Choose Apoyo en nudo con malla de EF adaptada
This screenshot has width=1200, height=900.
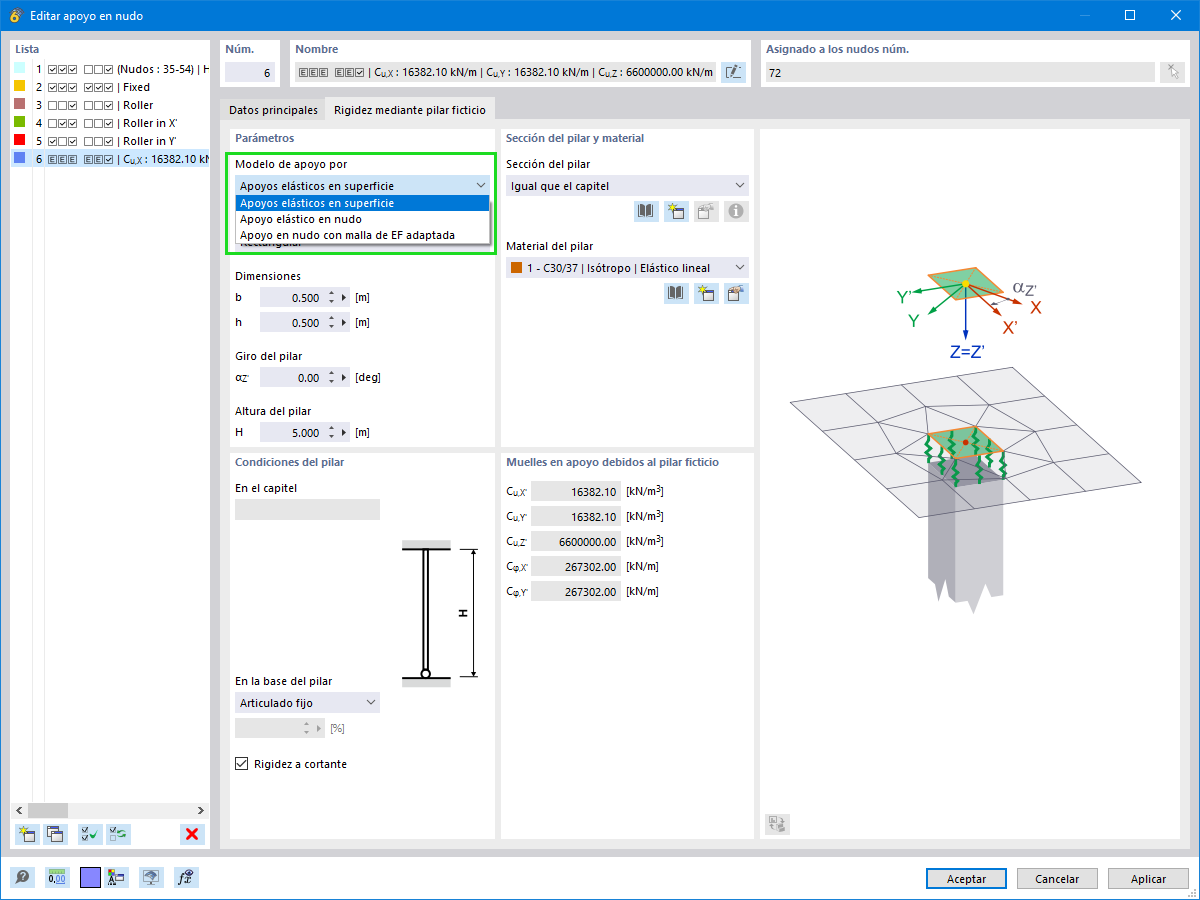pos(362,235)
